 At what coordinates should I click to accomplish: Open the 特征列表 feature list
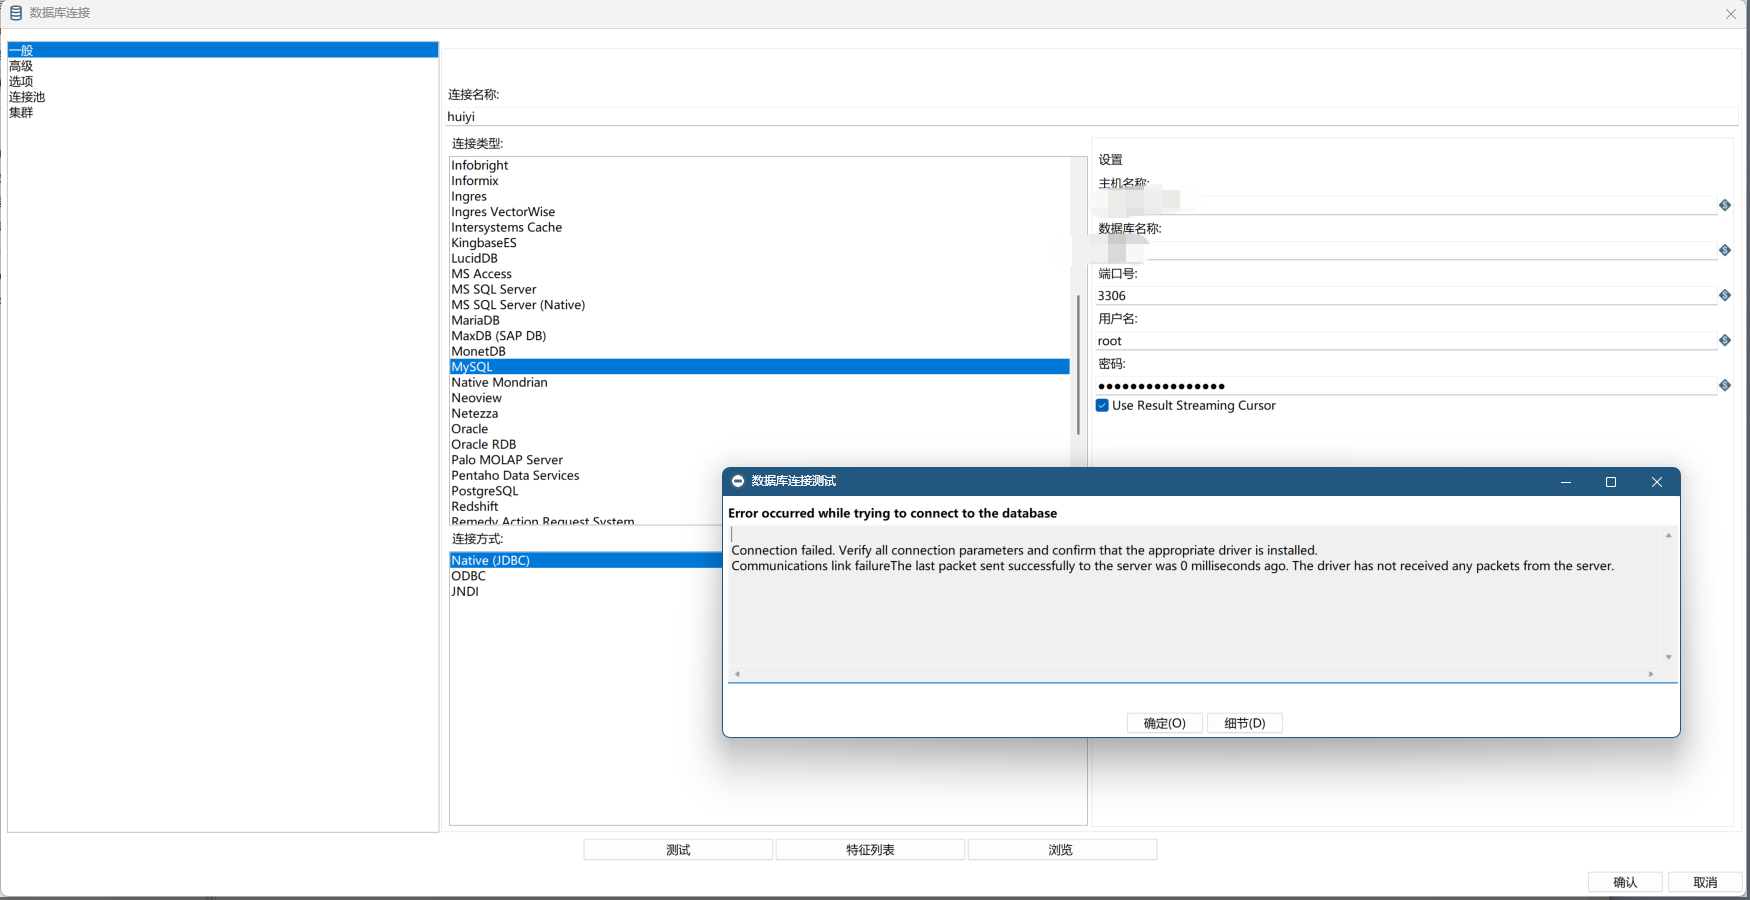870,850
